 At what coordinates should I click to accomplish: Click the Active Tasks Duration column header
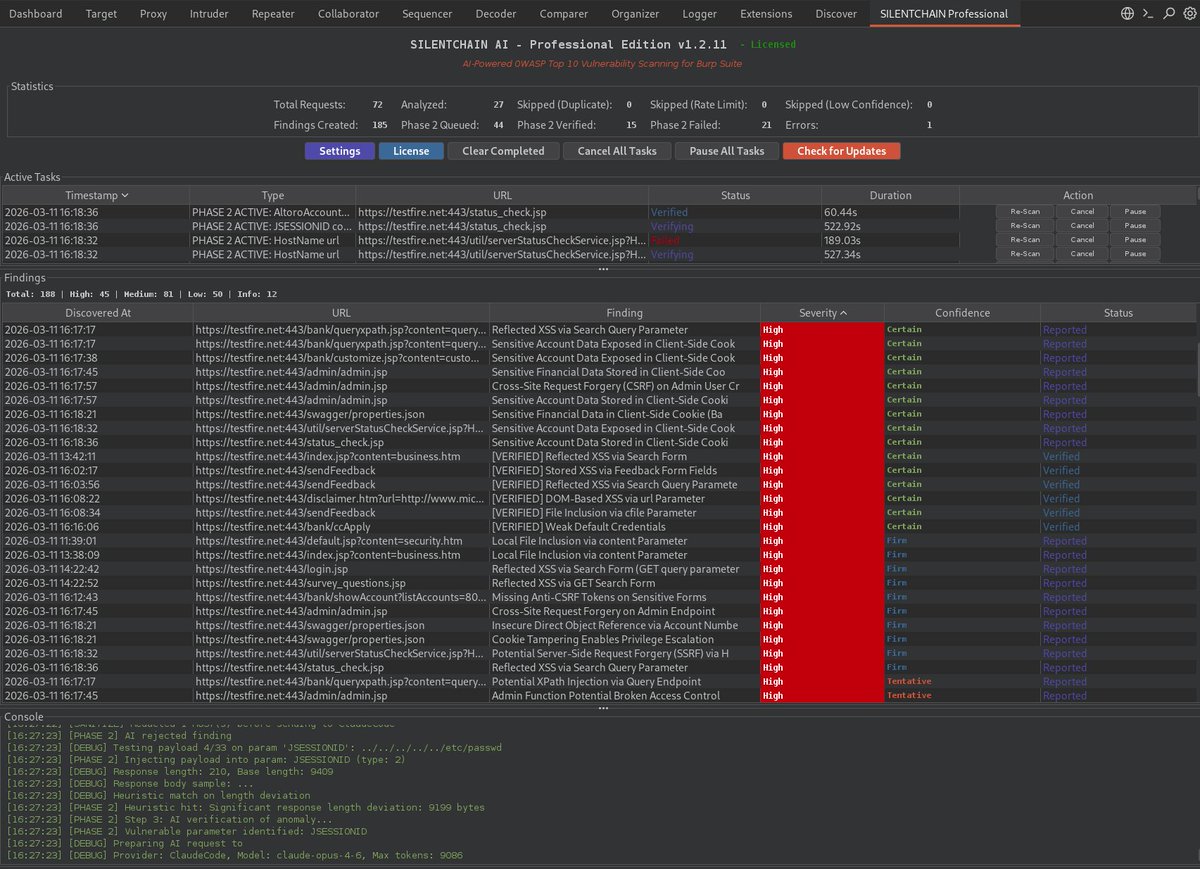890,196
